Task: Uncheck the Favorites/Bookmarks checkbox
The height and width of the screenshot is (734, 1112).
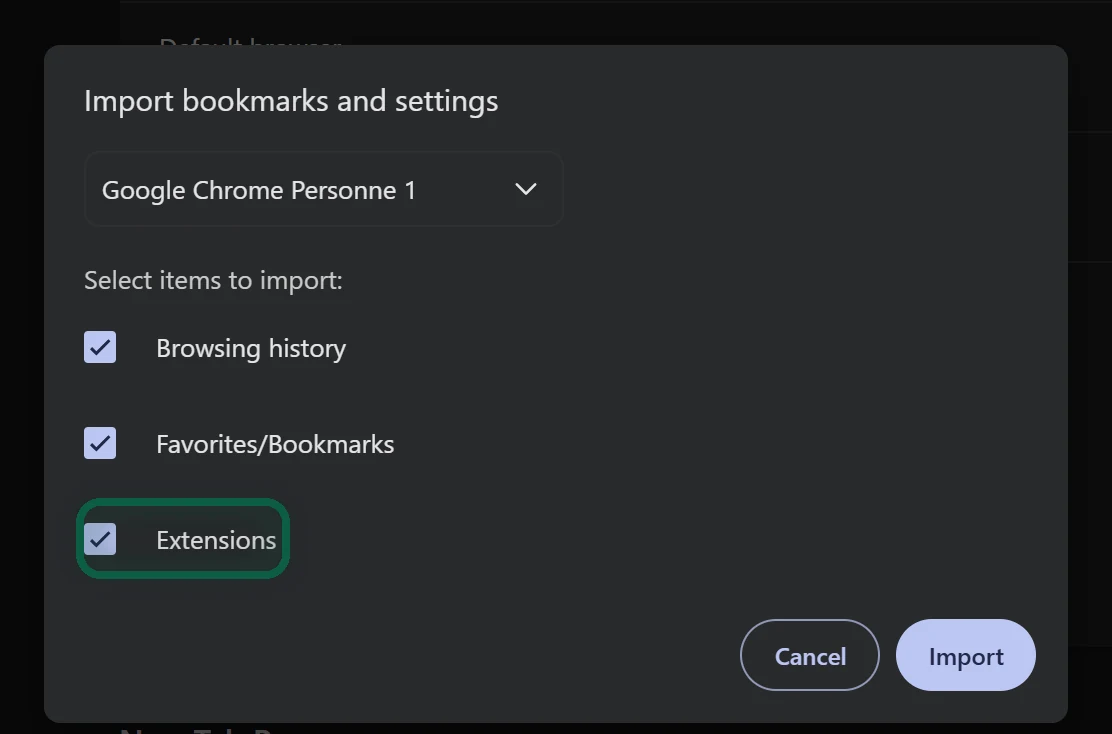Action: (x=100, y=443)
